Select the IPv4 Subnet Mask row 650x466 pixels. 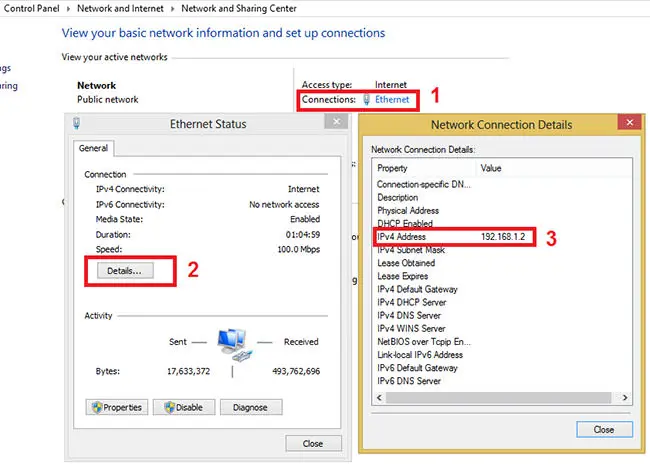502,250
